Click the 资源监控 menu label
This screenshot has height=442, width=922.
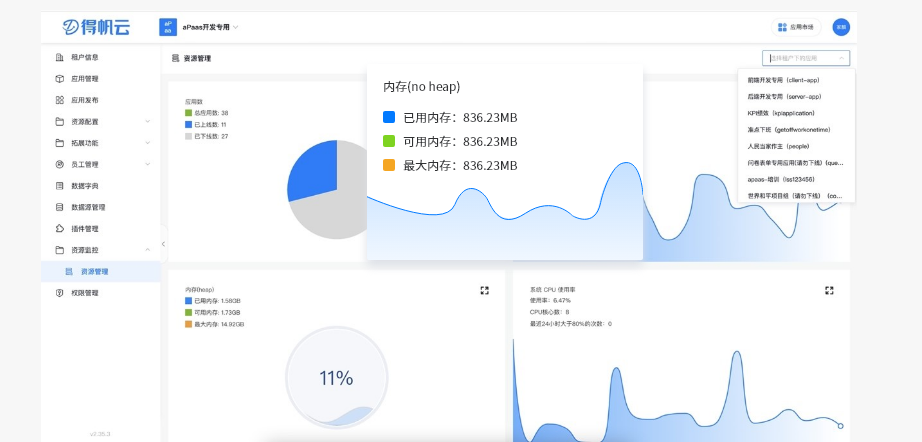[x=85, y=250]
